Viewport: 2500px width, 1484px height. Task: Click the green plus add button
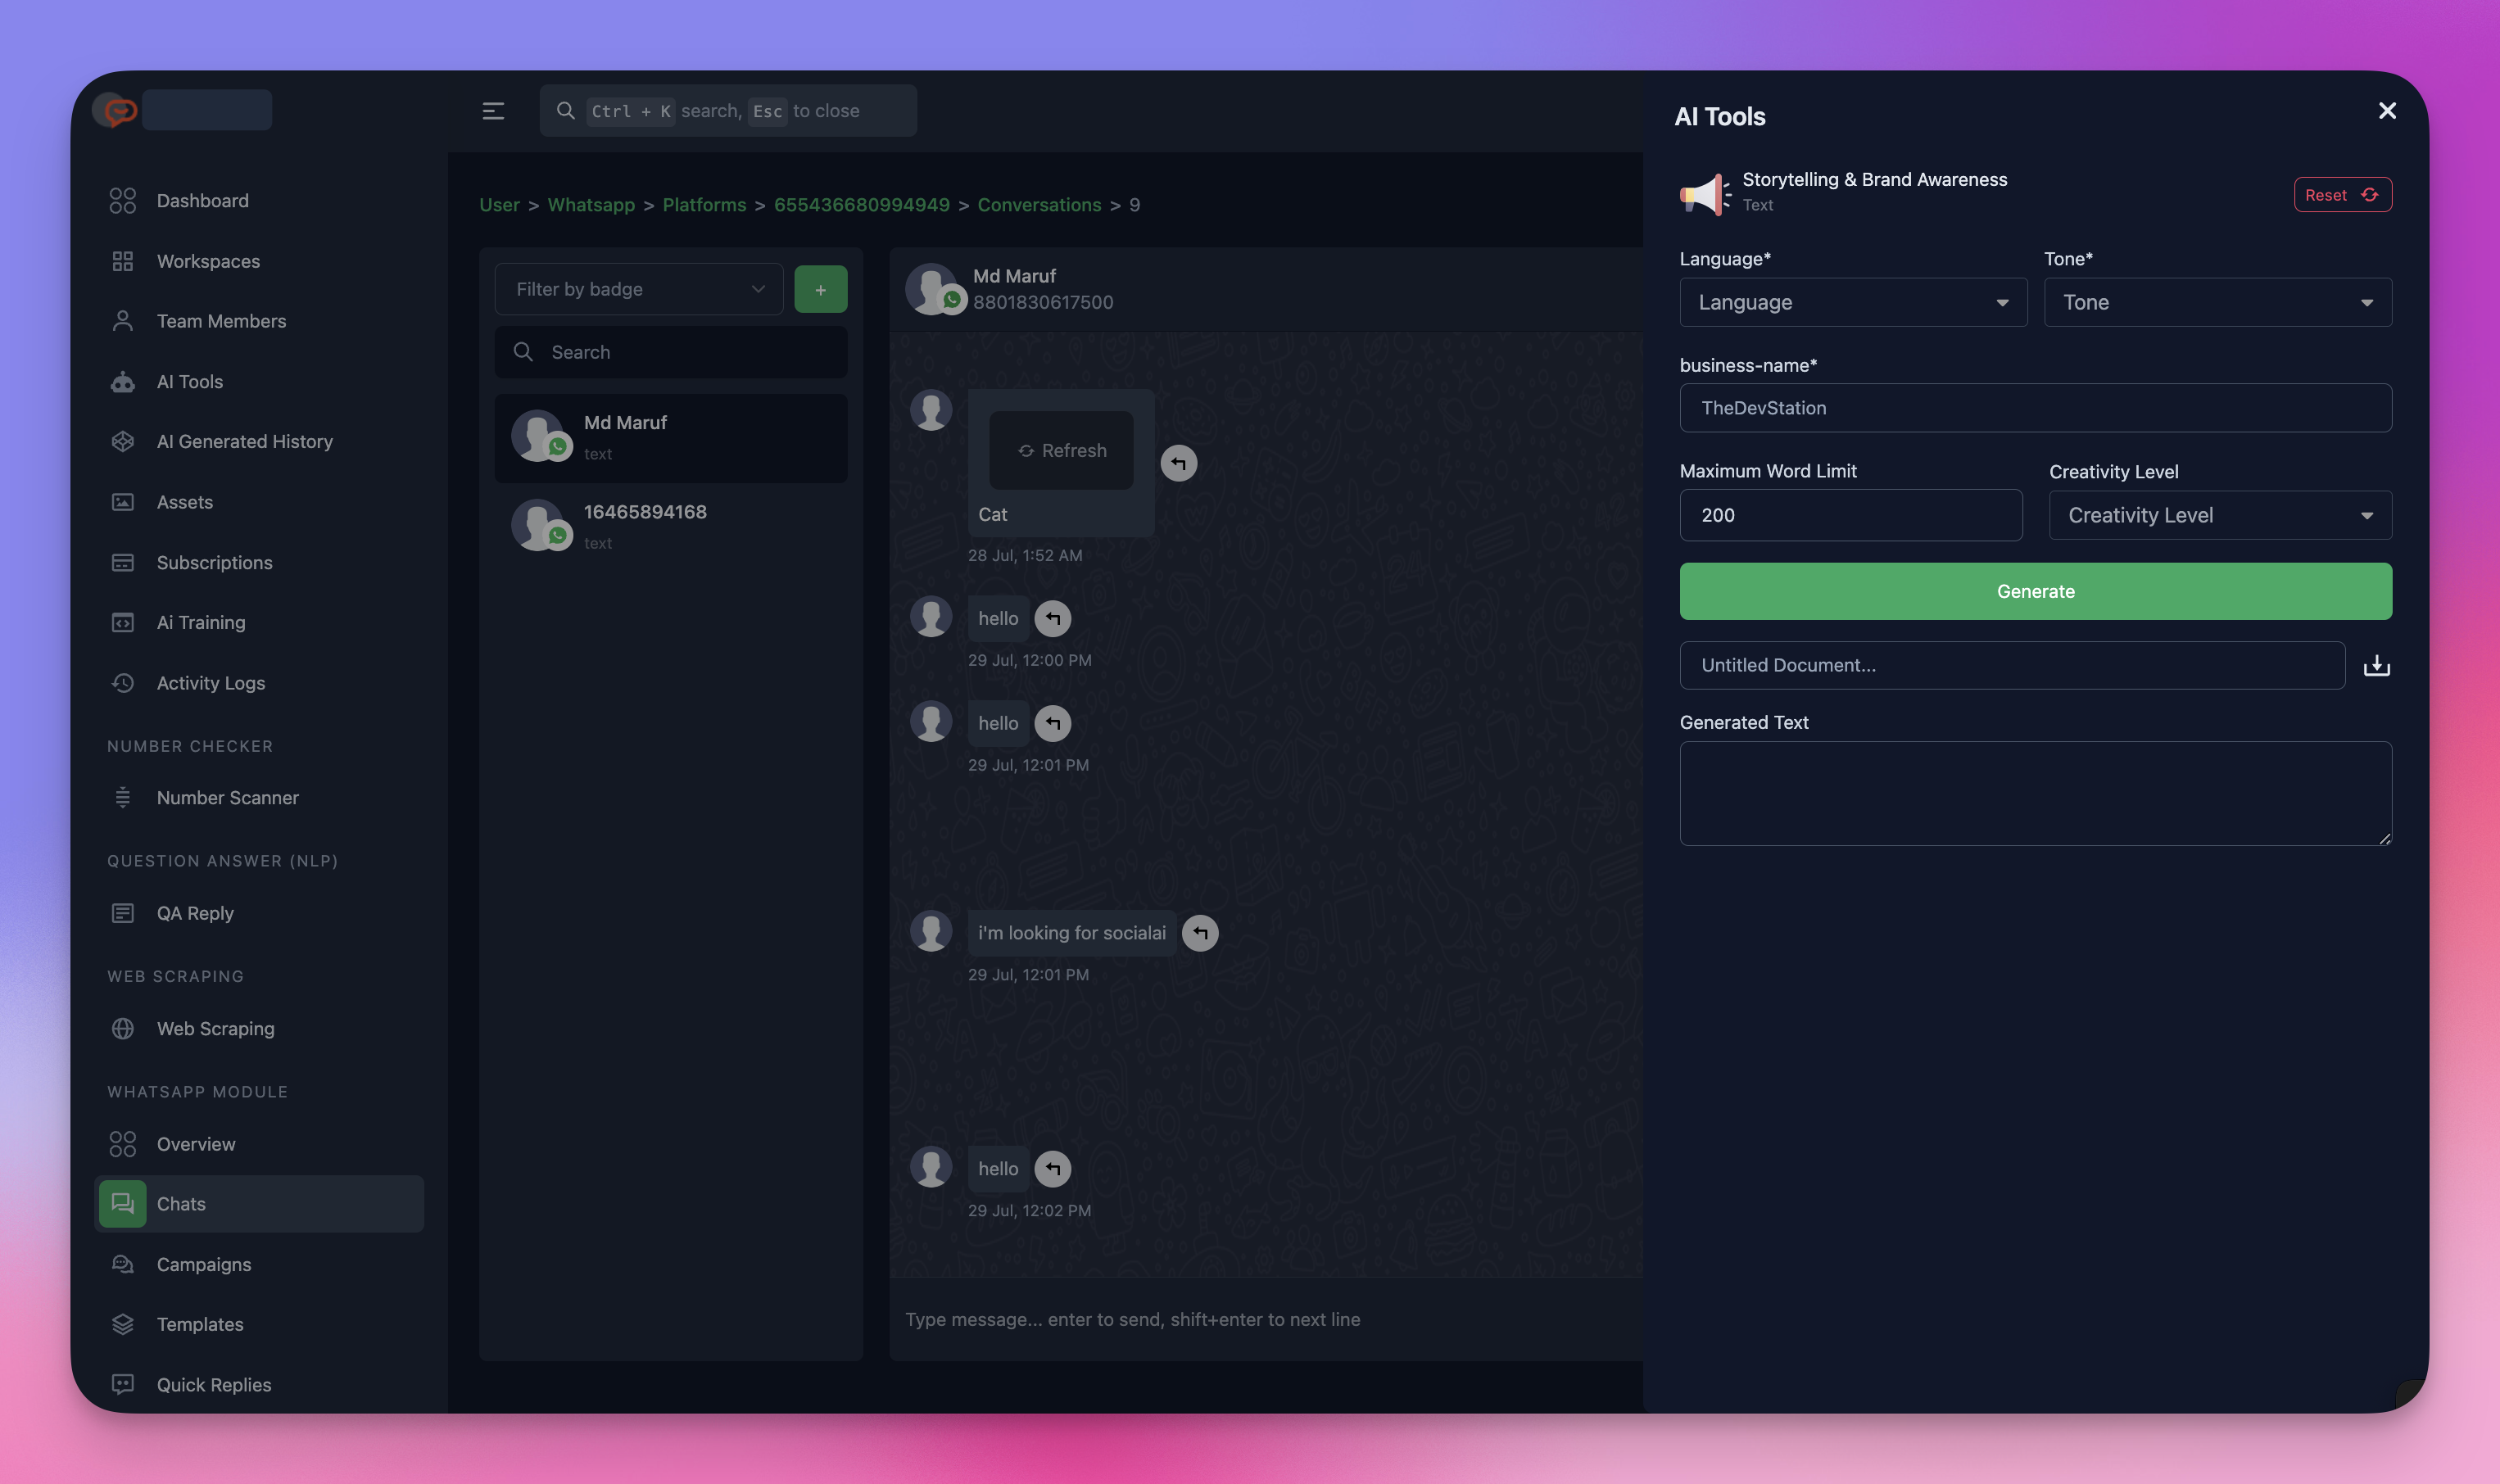click(x=820, y=290)
